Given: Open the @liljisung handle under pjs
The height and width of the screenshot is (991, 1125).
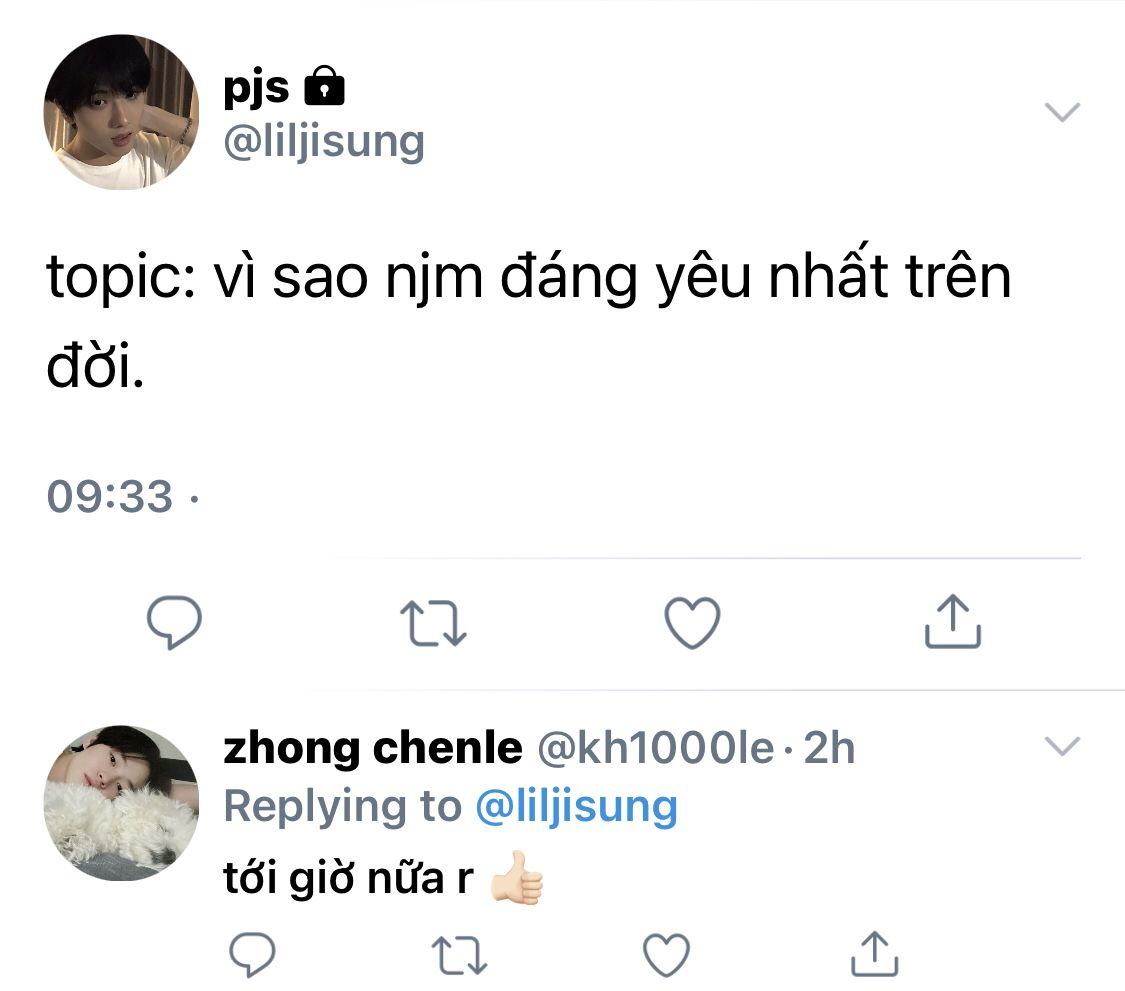Looking at the screenshot, I should [x=324, y=142].
